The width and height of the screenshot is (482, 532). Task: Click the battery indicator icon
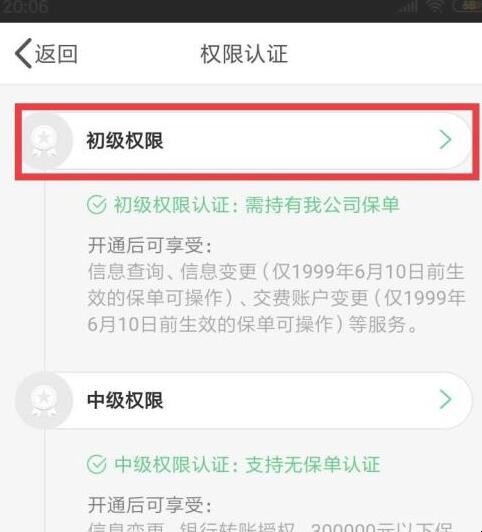[x=468, y=6]
